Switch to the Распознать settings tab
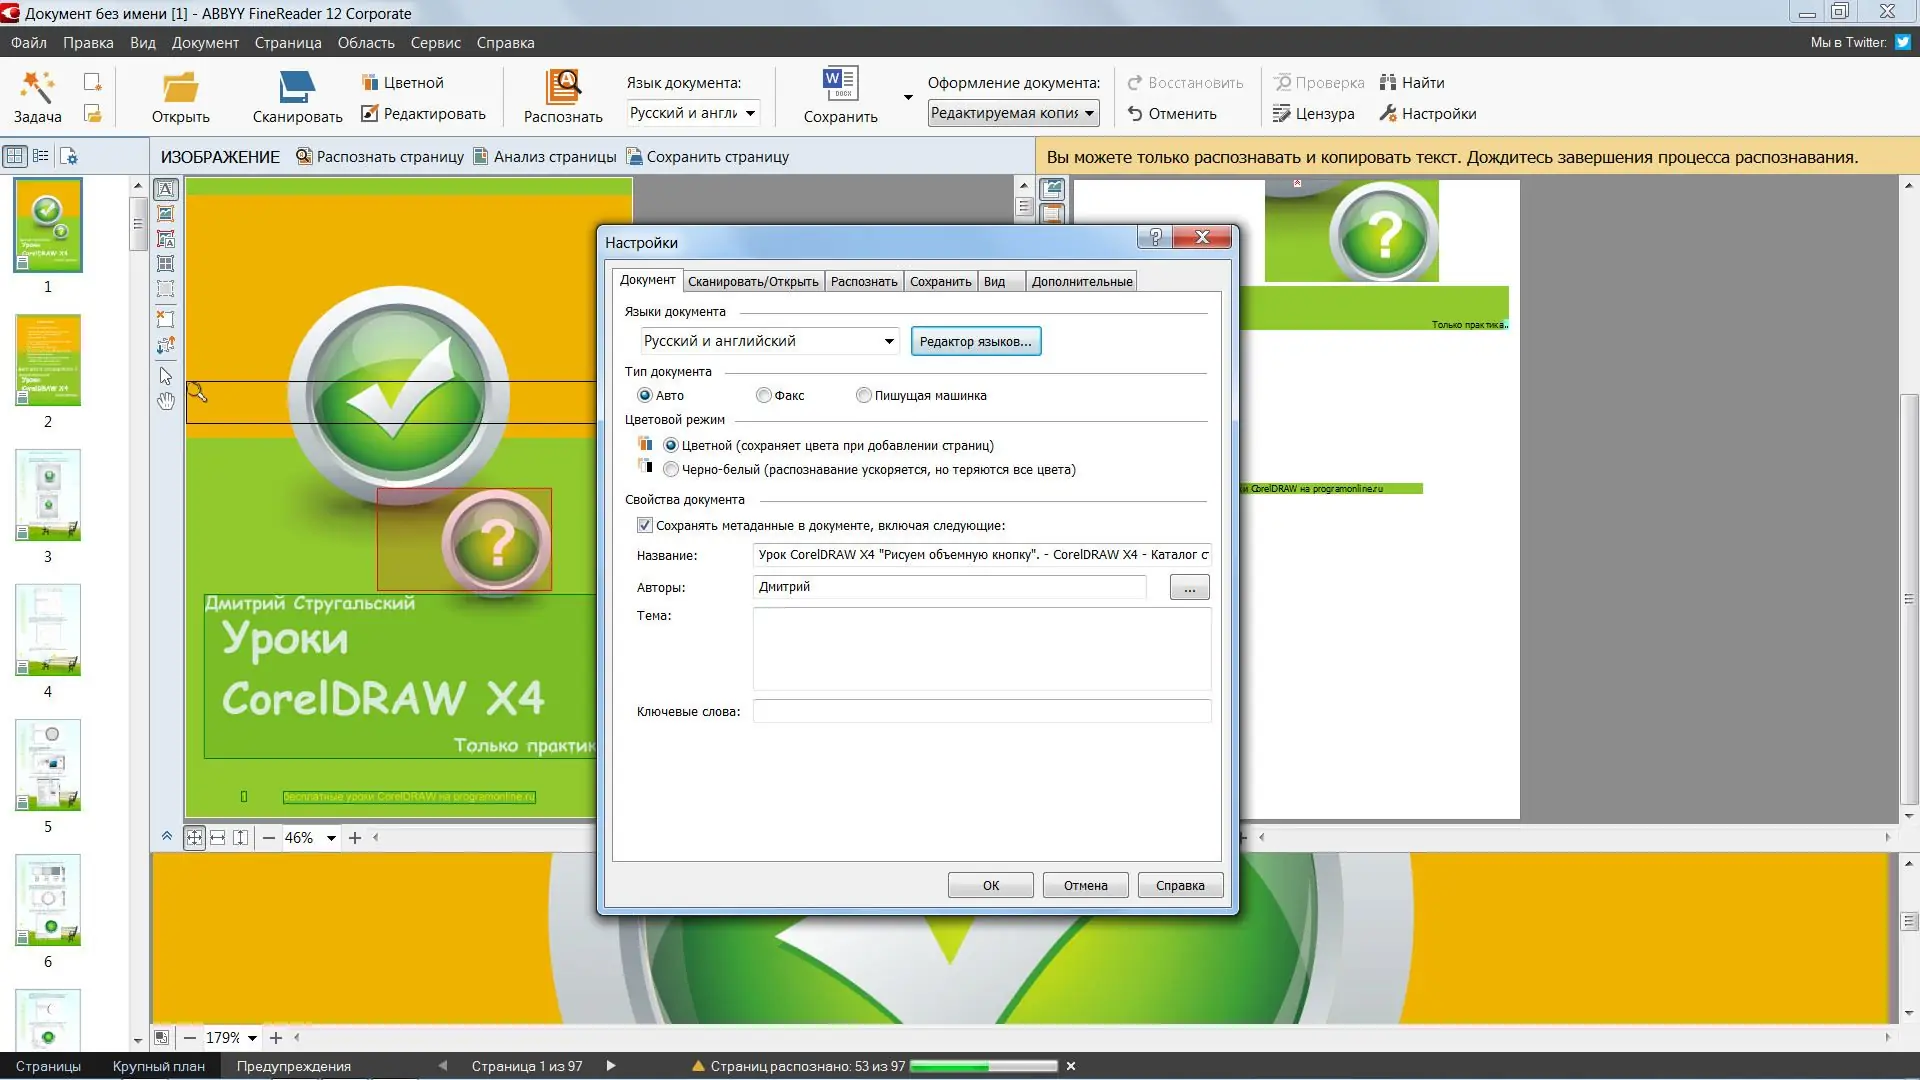The height and width of the screenshot is (1080, 1920). click(x=863, y=282)
